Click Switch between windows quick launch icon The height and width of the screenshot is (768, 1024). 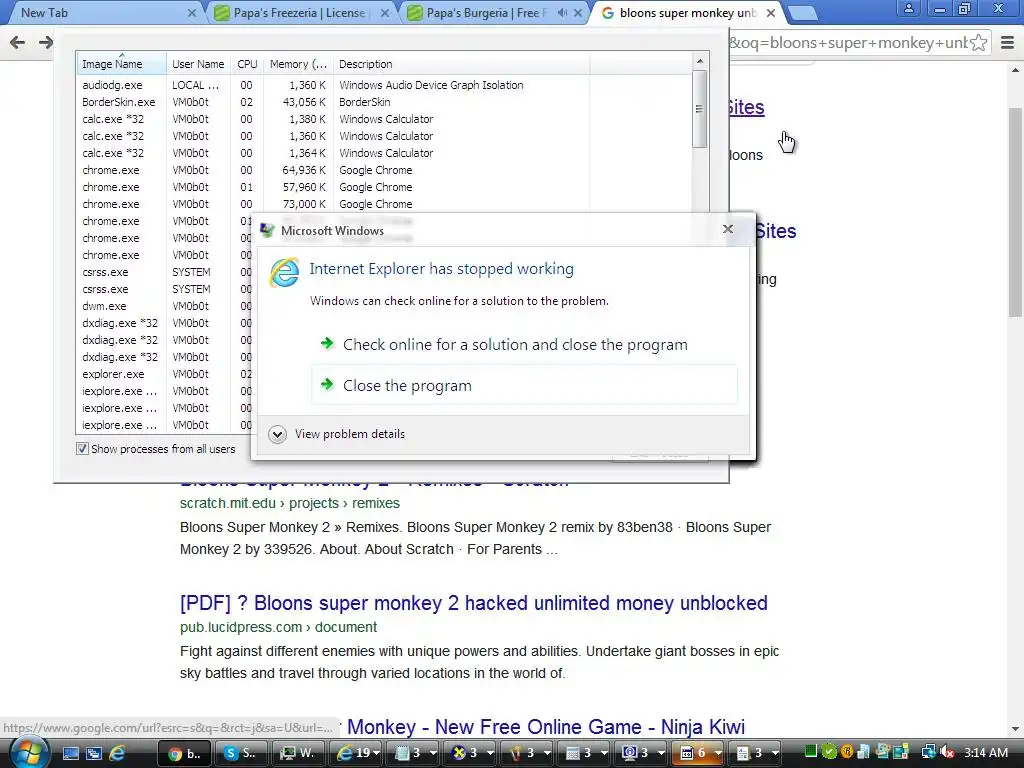94,753
